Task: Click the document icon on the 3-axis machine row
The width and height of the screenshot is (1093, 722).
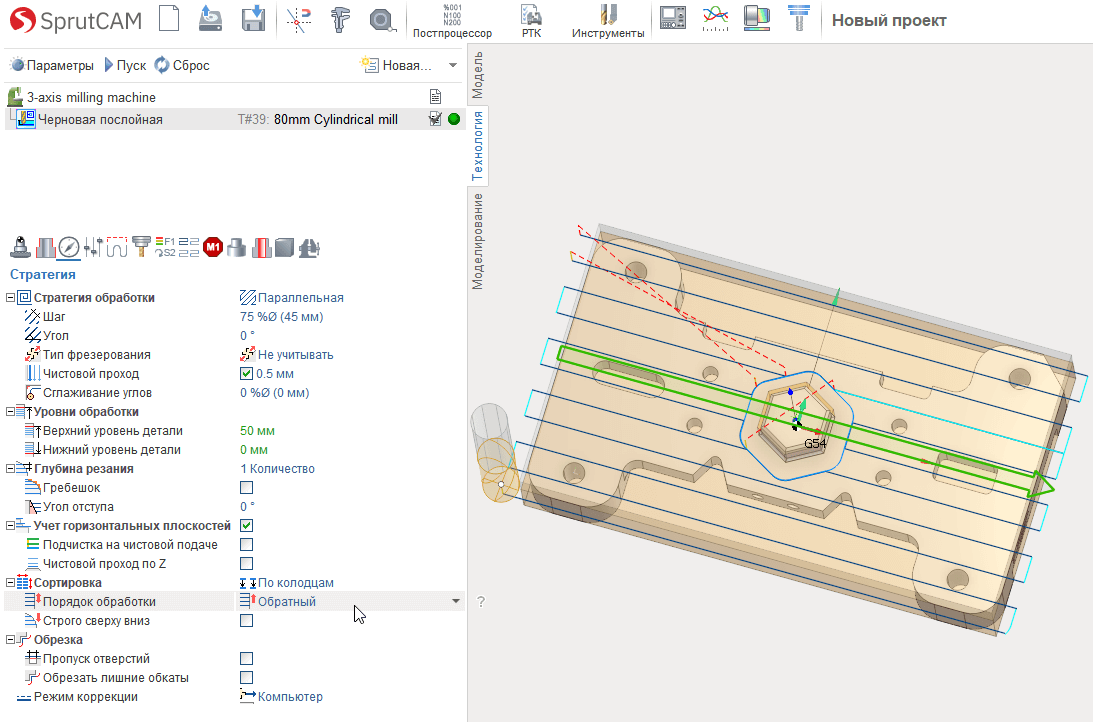Action: pos(436,97)
